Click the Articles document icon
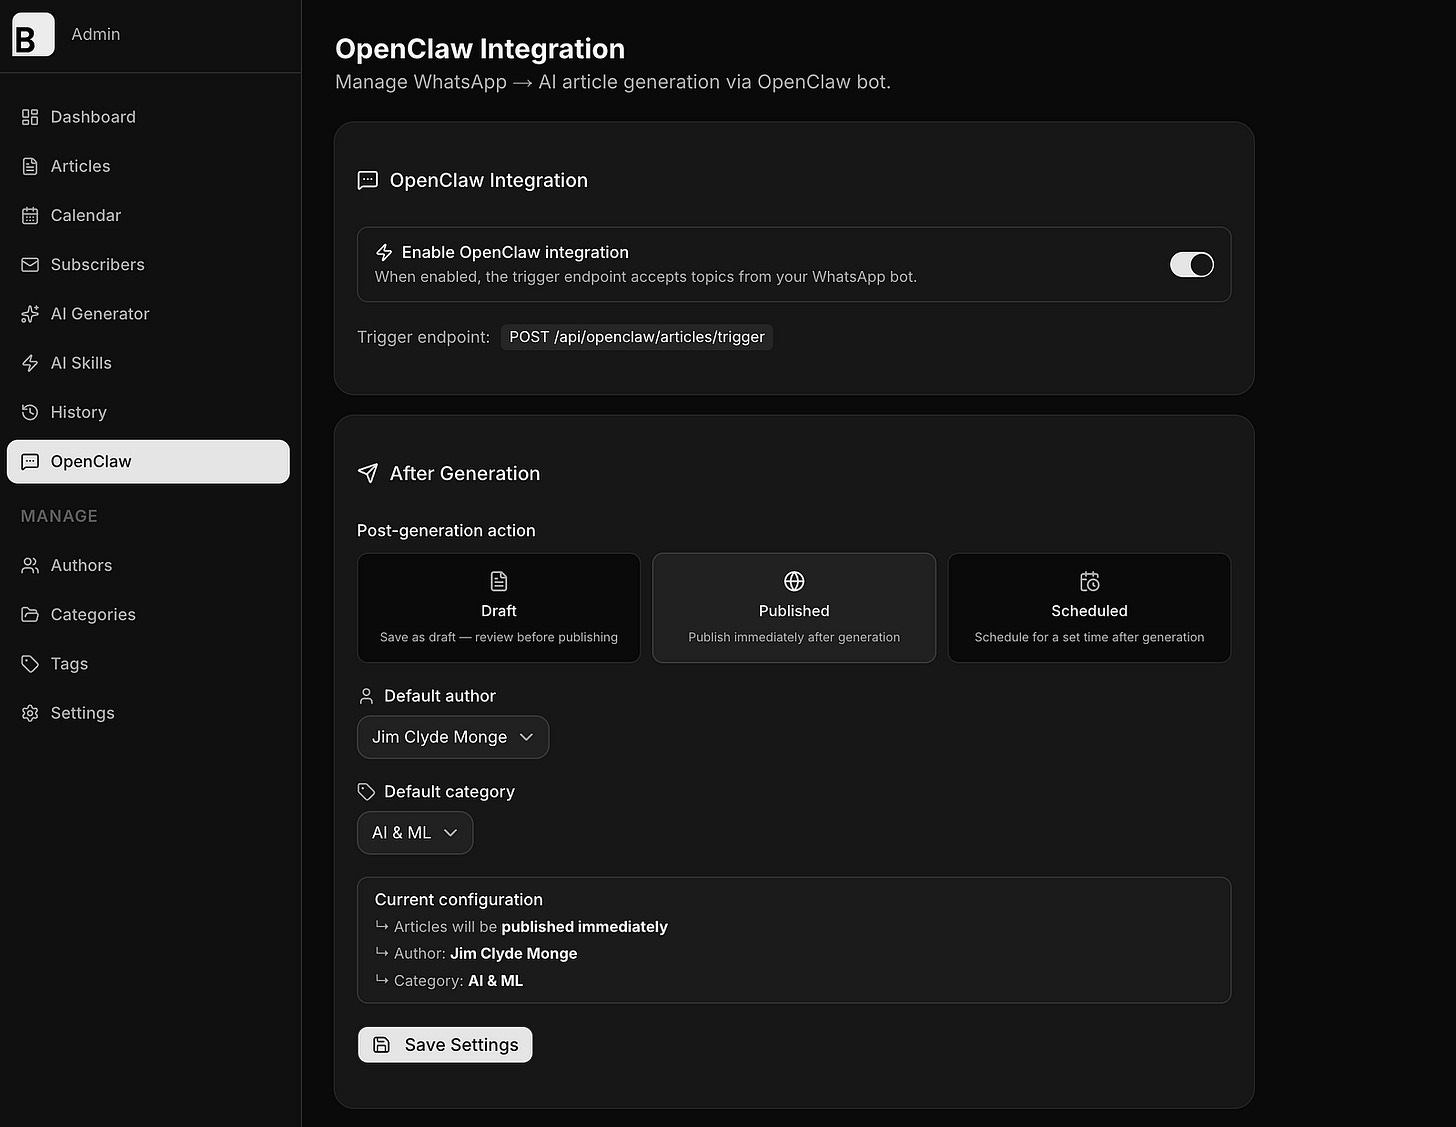 [x=30, y=166]
